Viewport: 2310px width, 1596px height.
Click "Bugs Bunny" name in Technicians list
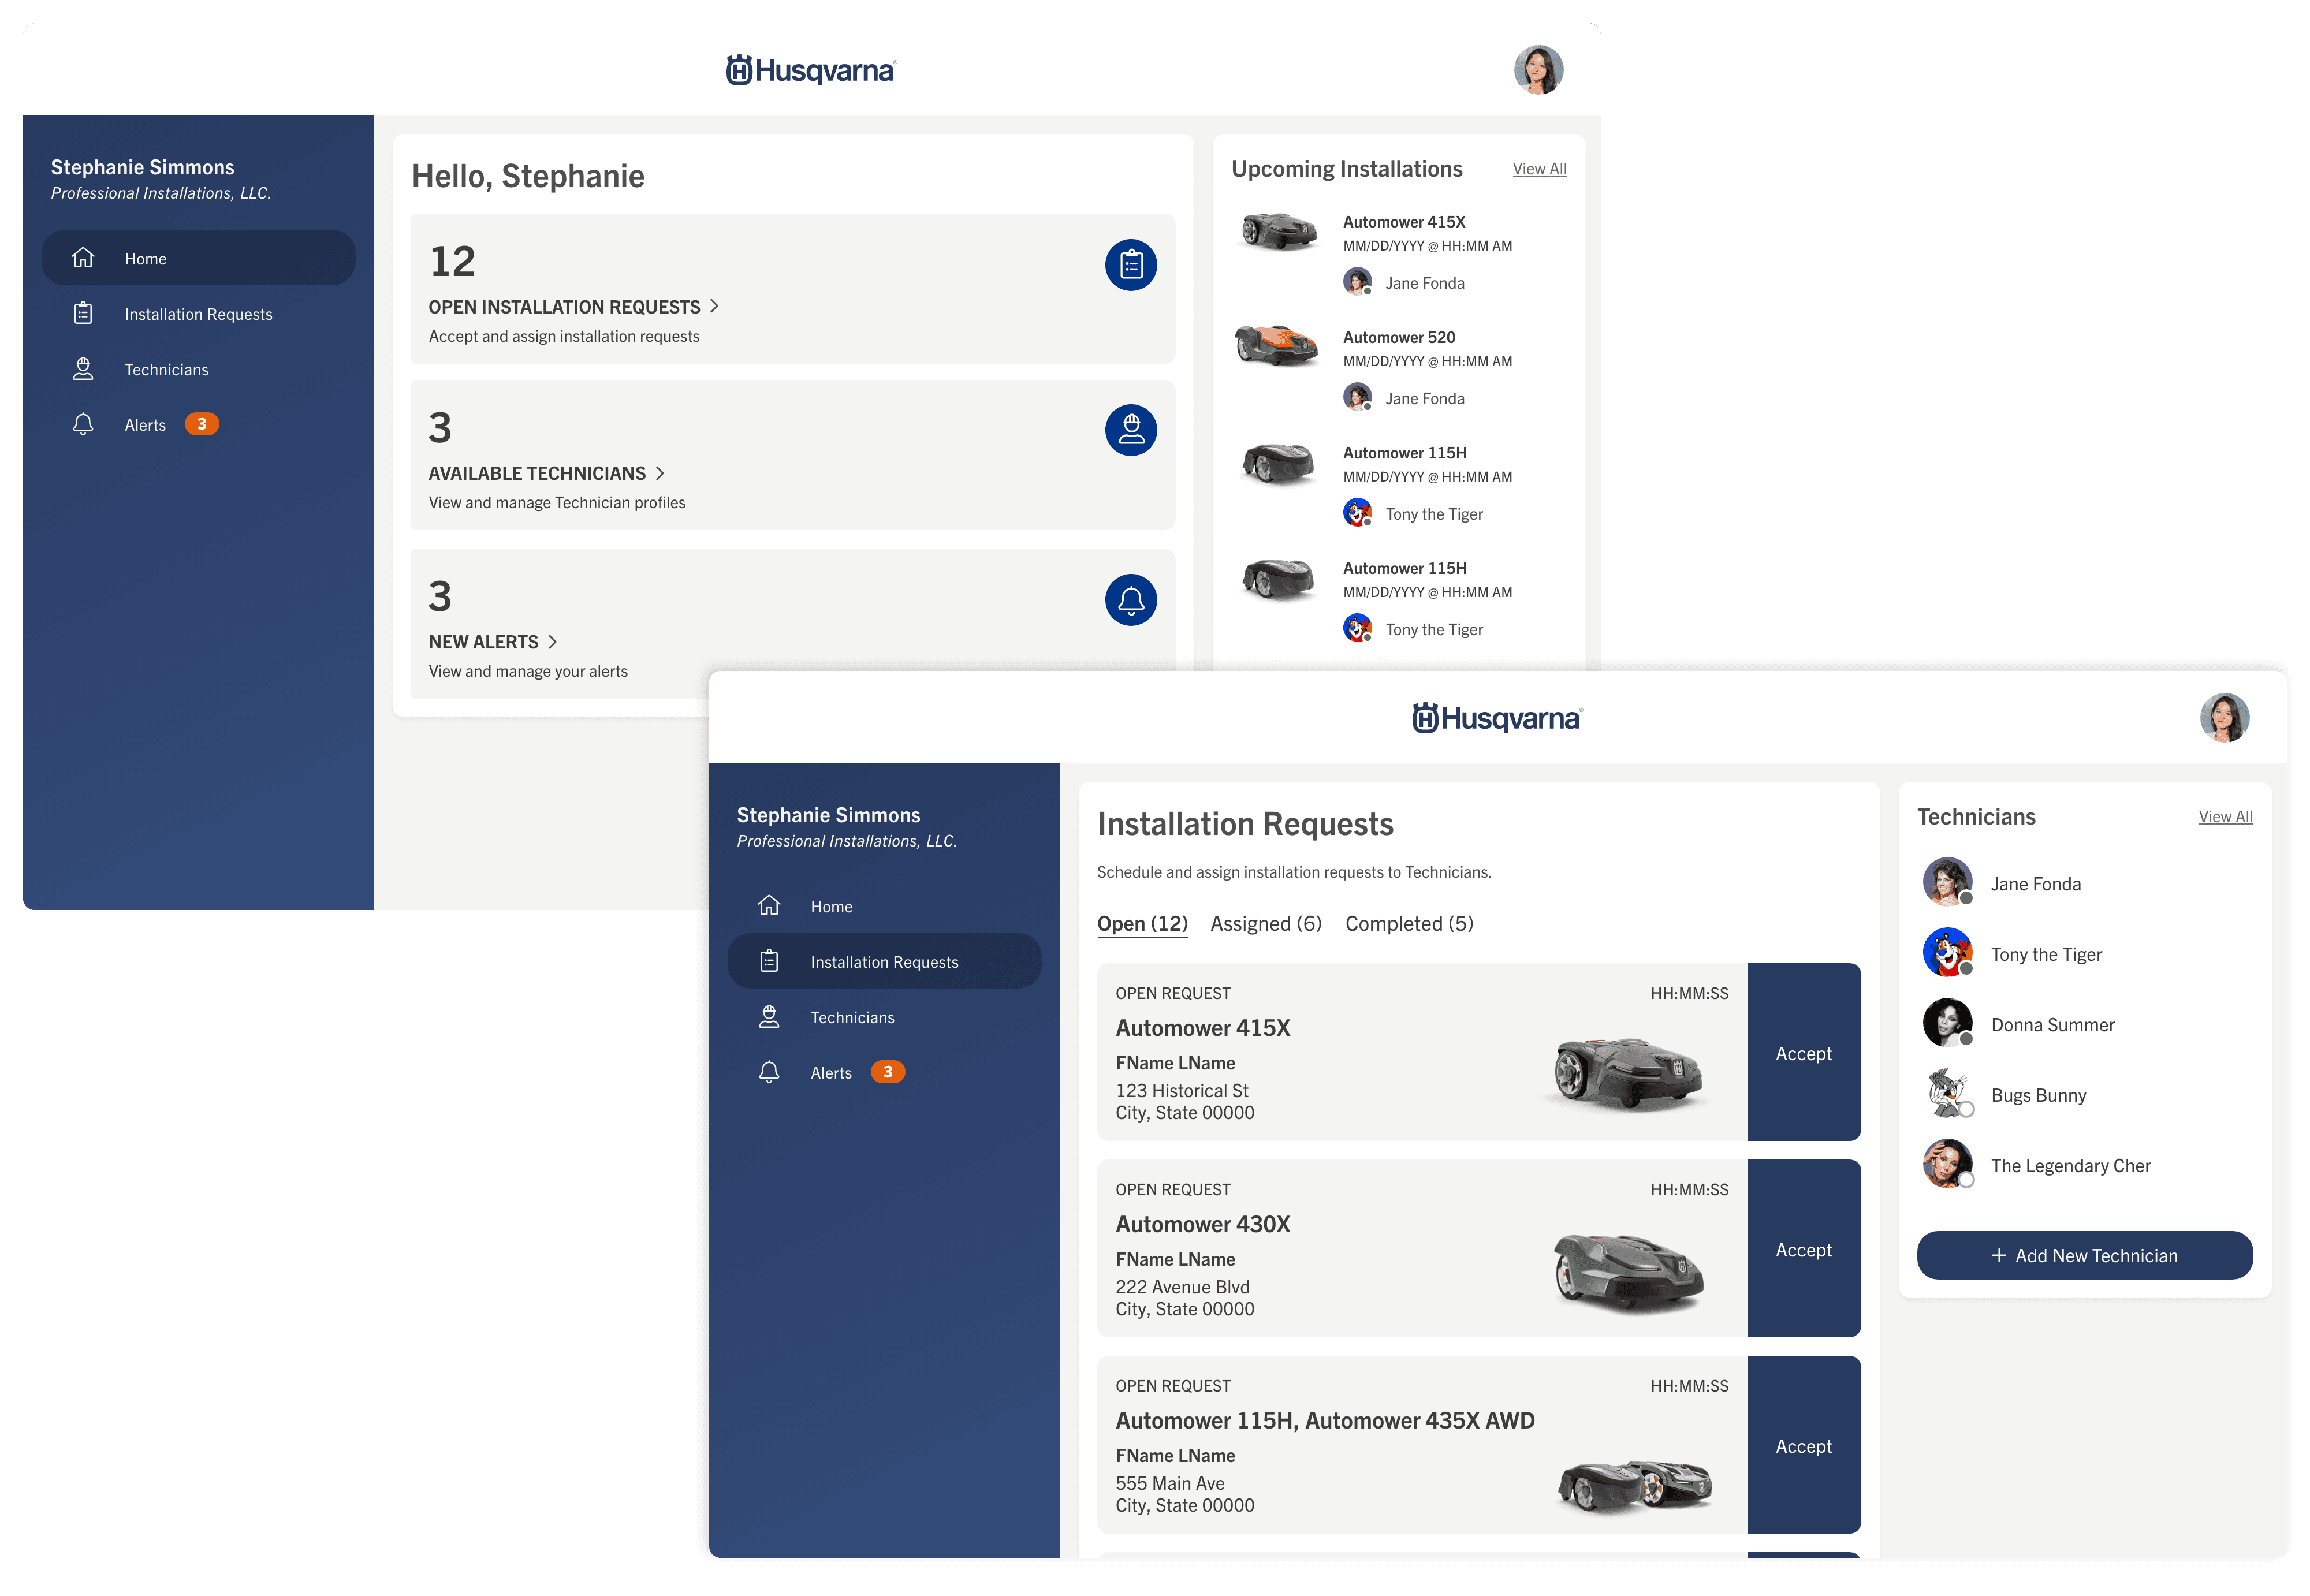click(2038, 1095)
